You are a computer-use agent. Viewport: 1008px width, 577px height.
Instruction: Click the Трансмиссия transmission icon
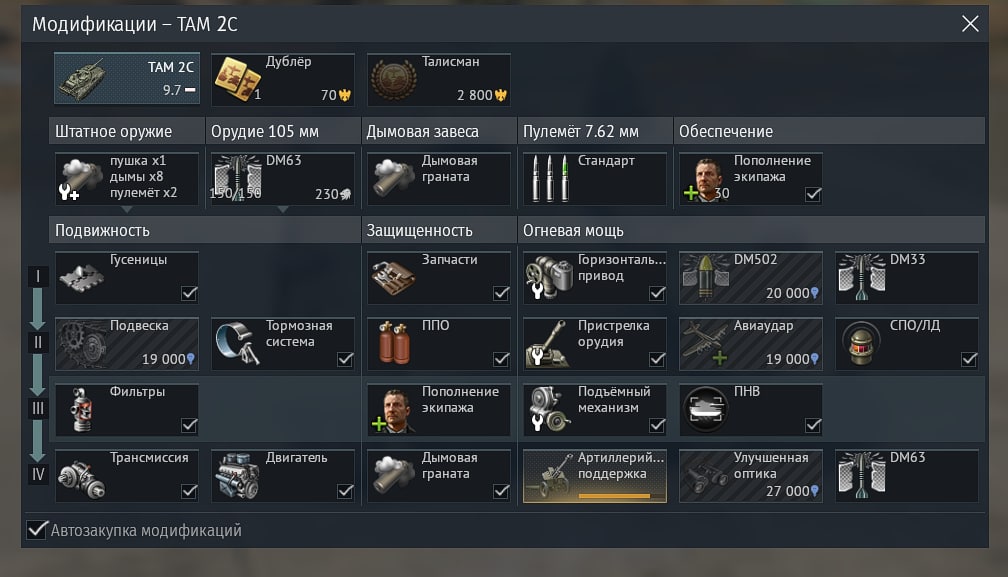[82, 479]
